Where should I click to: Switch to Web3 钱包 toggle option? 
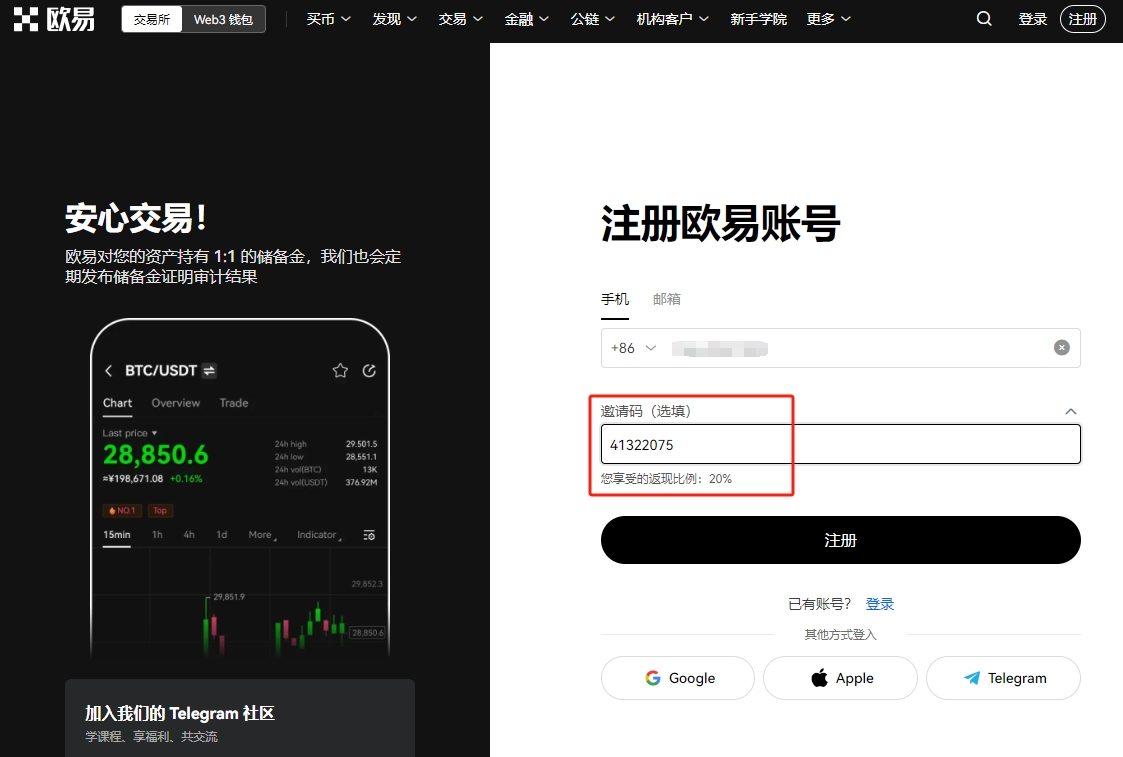click(223, 19)
